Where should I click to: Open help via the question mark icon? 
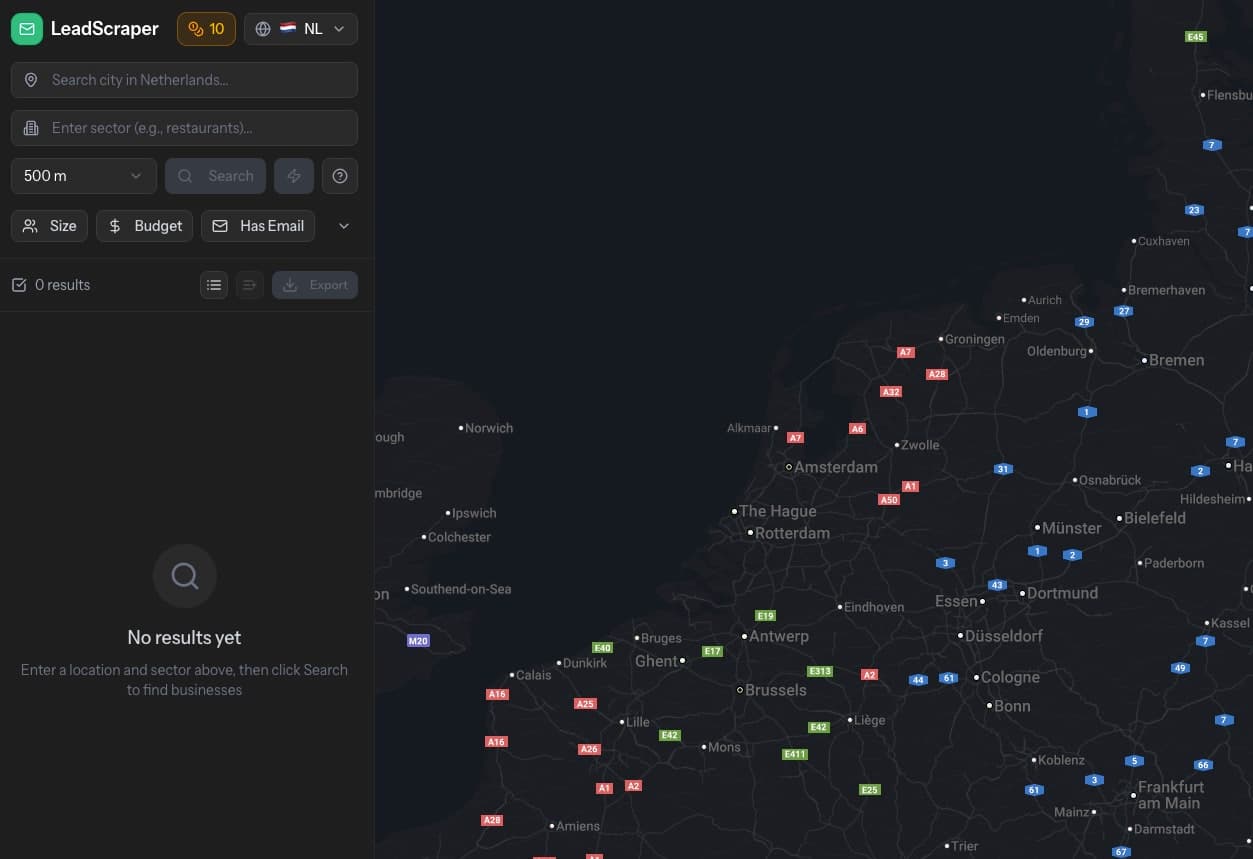(x=339, y=175)
